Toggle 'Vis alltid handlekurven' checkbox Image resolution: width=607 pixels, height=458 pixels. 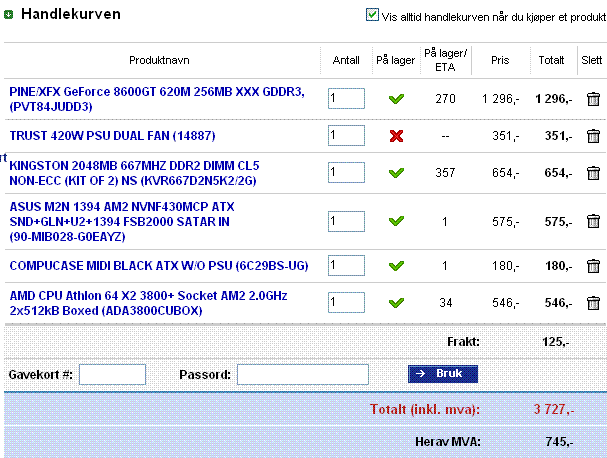pyautogui.click(x=372, y=15)
